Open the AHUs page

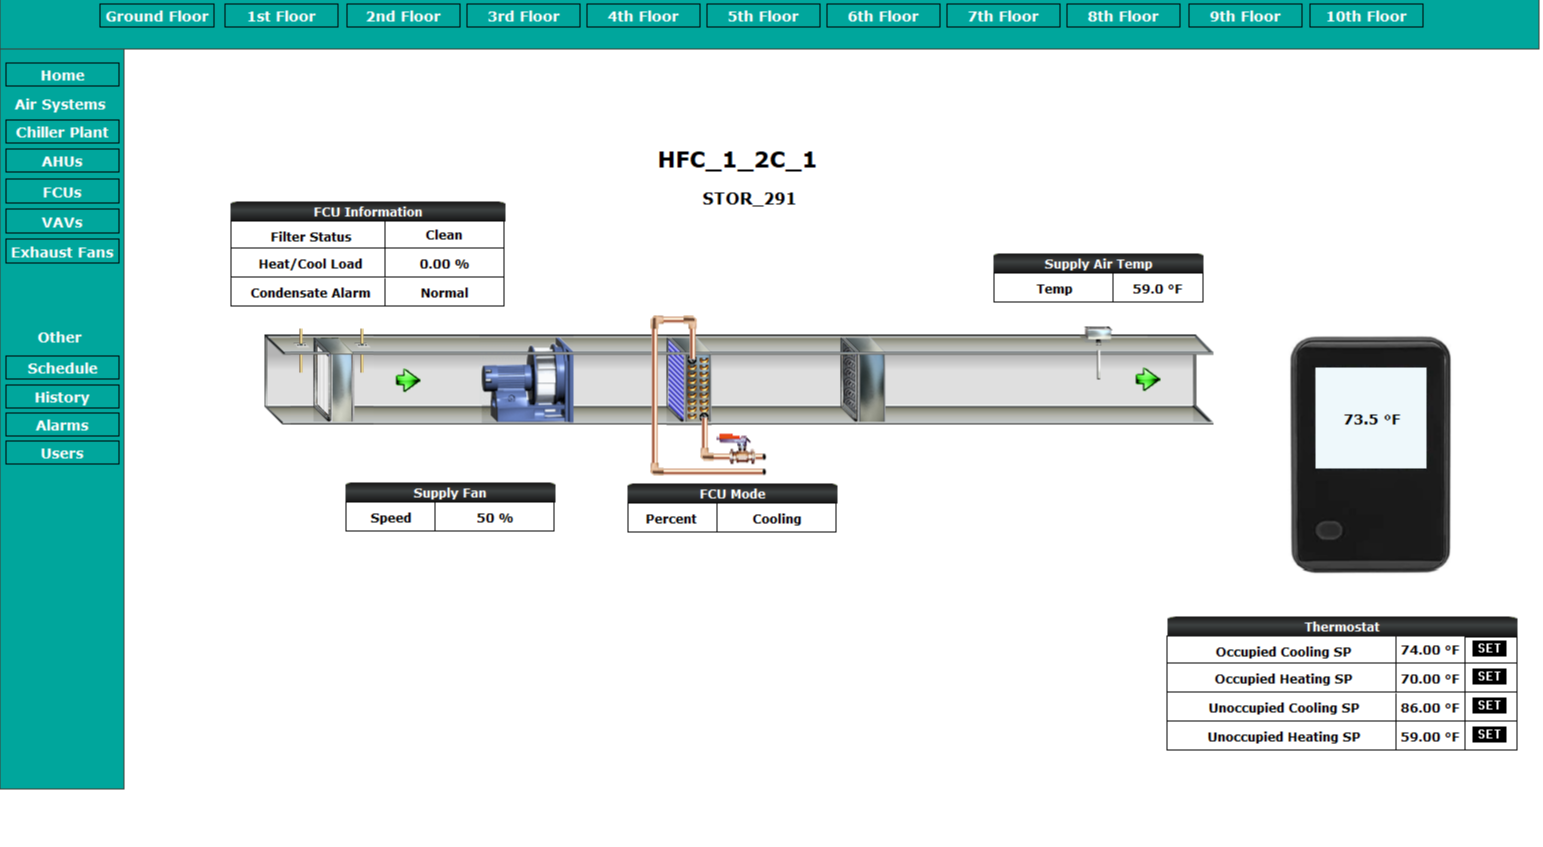(x=62, y=161)
